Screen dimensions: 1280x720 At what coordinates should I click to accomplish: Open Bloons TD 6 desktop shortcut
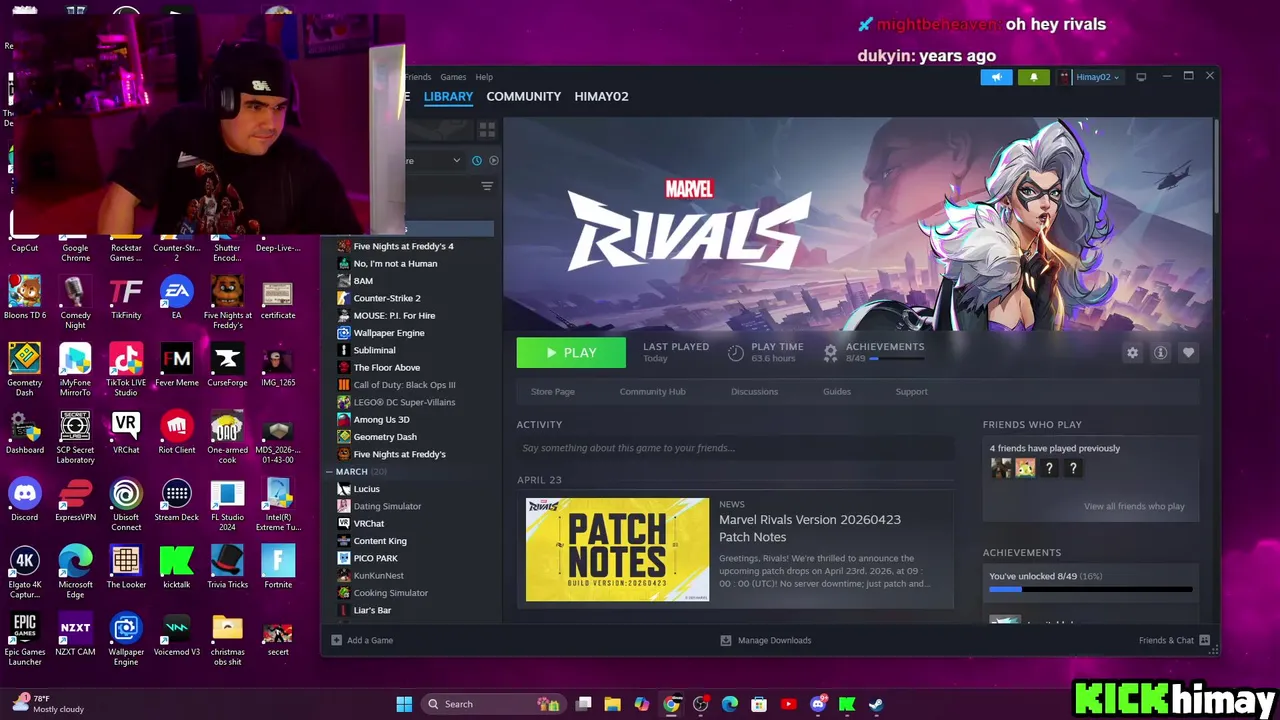(25, 297)
